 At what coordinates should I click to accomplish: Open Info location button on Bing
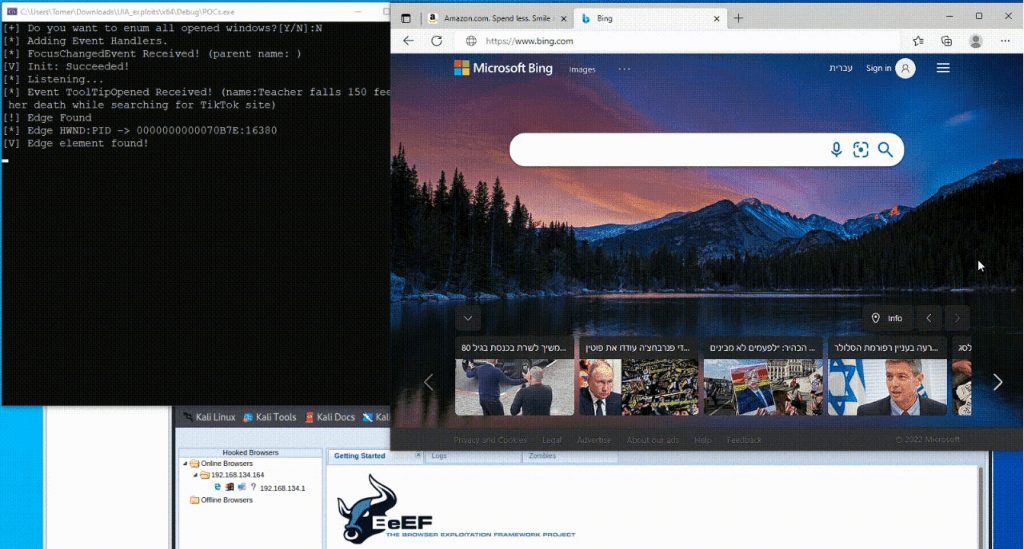tap(888, 318)
